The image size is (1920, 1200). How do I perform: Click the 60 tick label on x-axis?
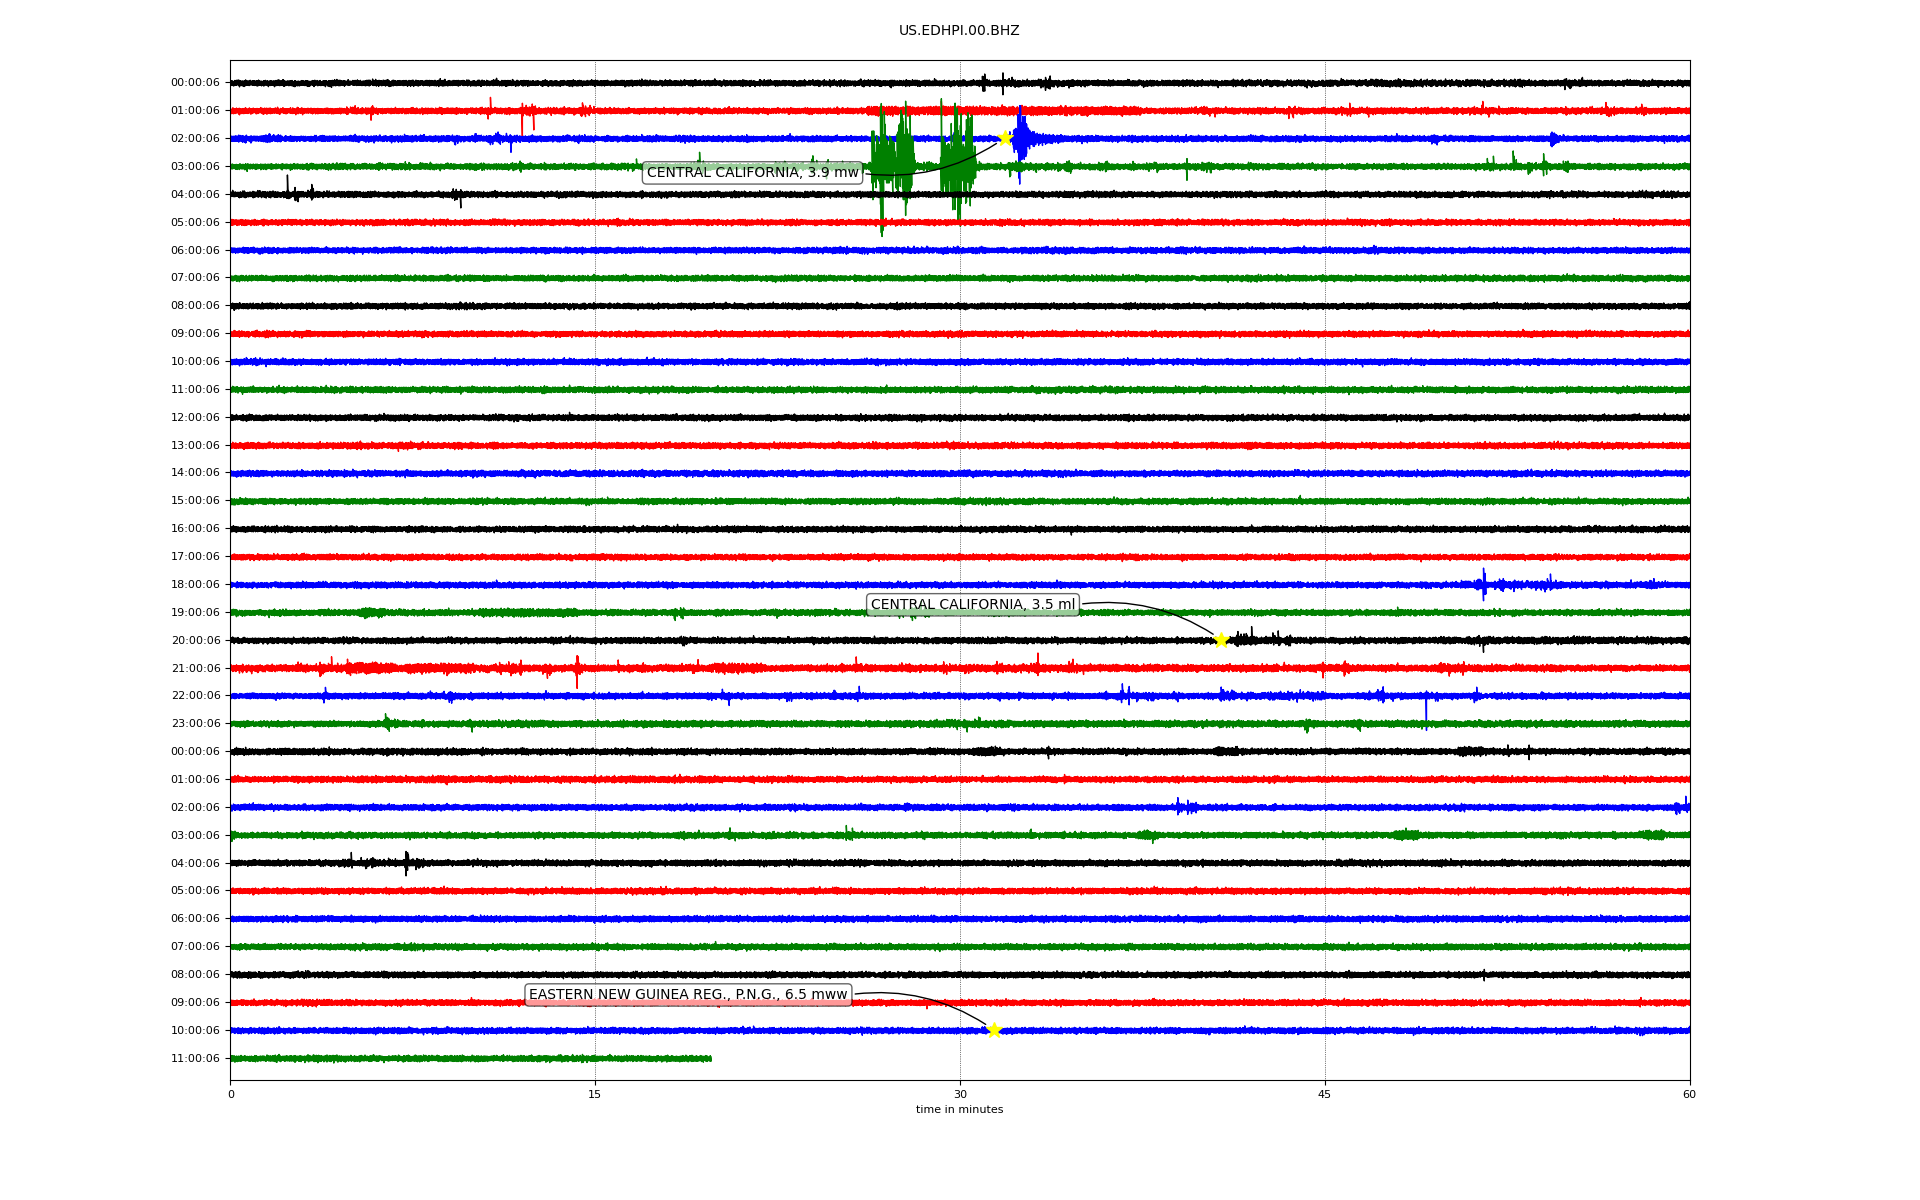pos(1689,1095)
